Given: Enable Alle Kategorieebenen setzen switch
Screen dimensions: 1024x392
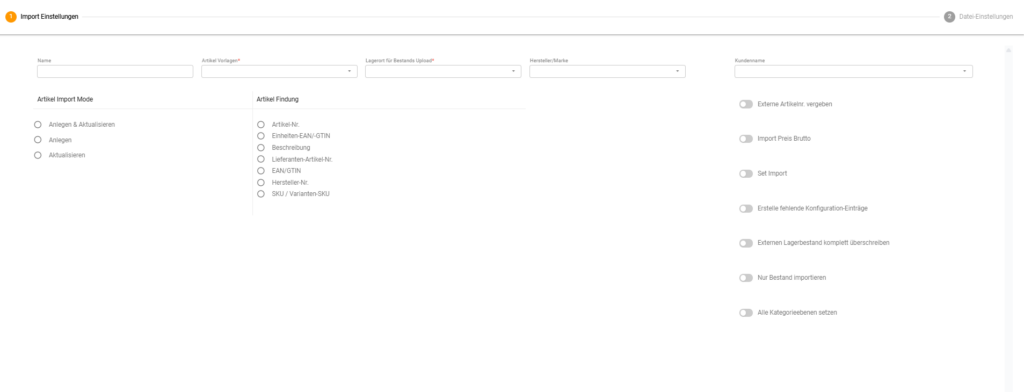Looking at the screenshot, I should tap(746, 313).
